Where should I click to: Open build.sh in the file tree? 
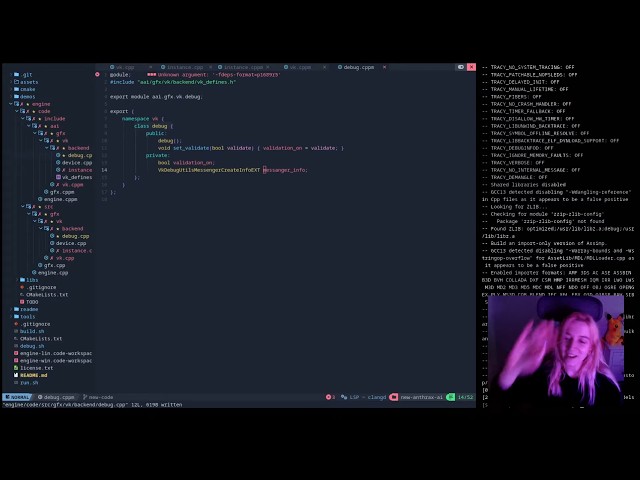29,331
